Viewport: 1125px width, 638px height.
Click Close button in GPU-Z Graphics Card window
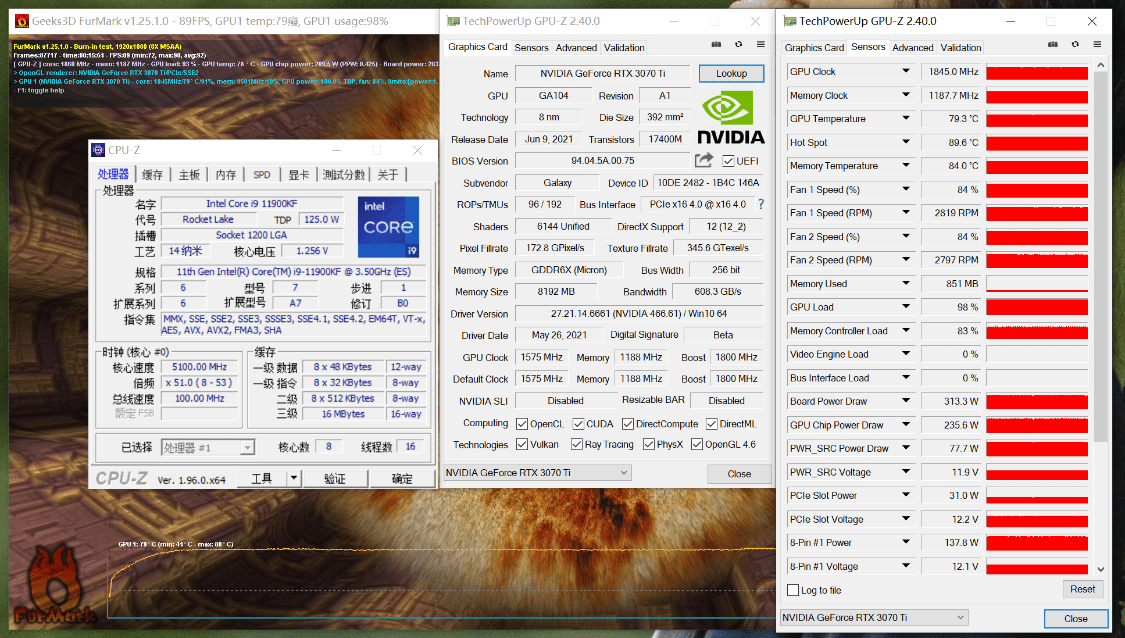(739, 474)
